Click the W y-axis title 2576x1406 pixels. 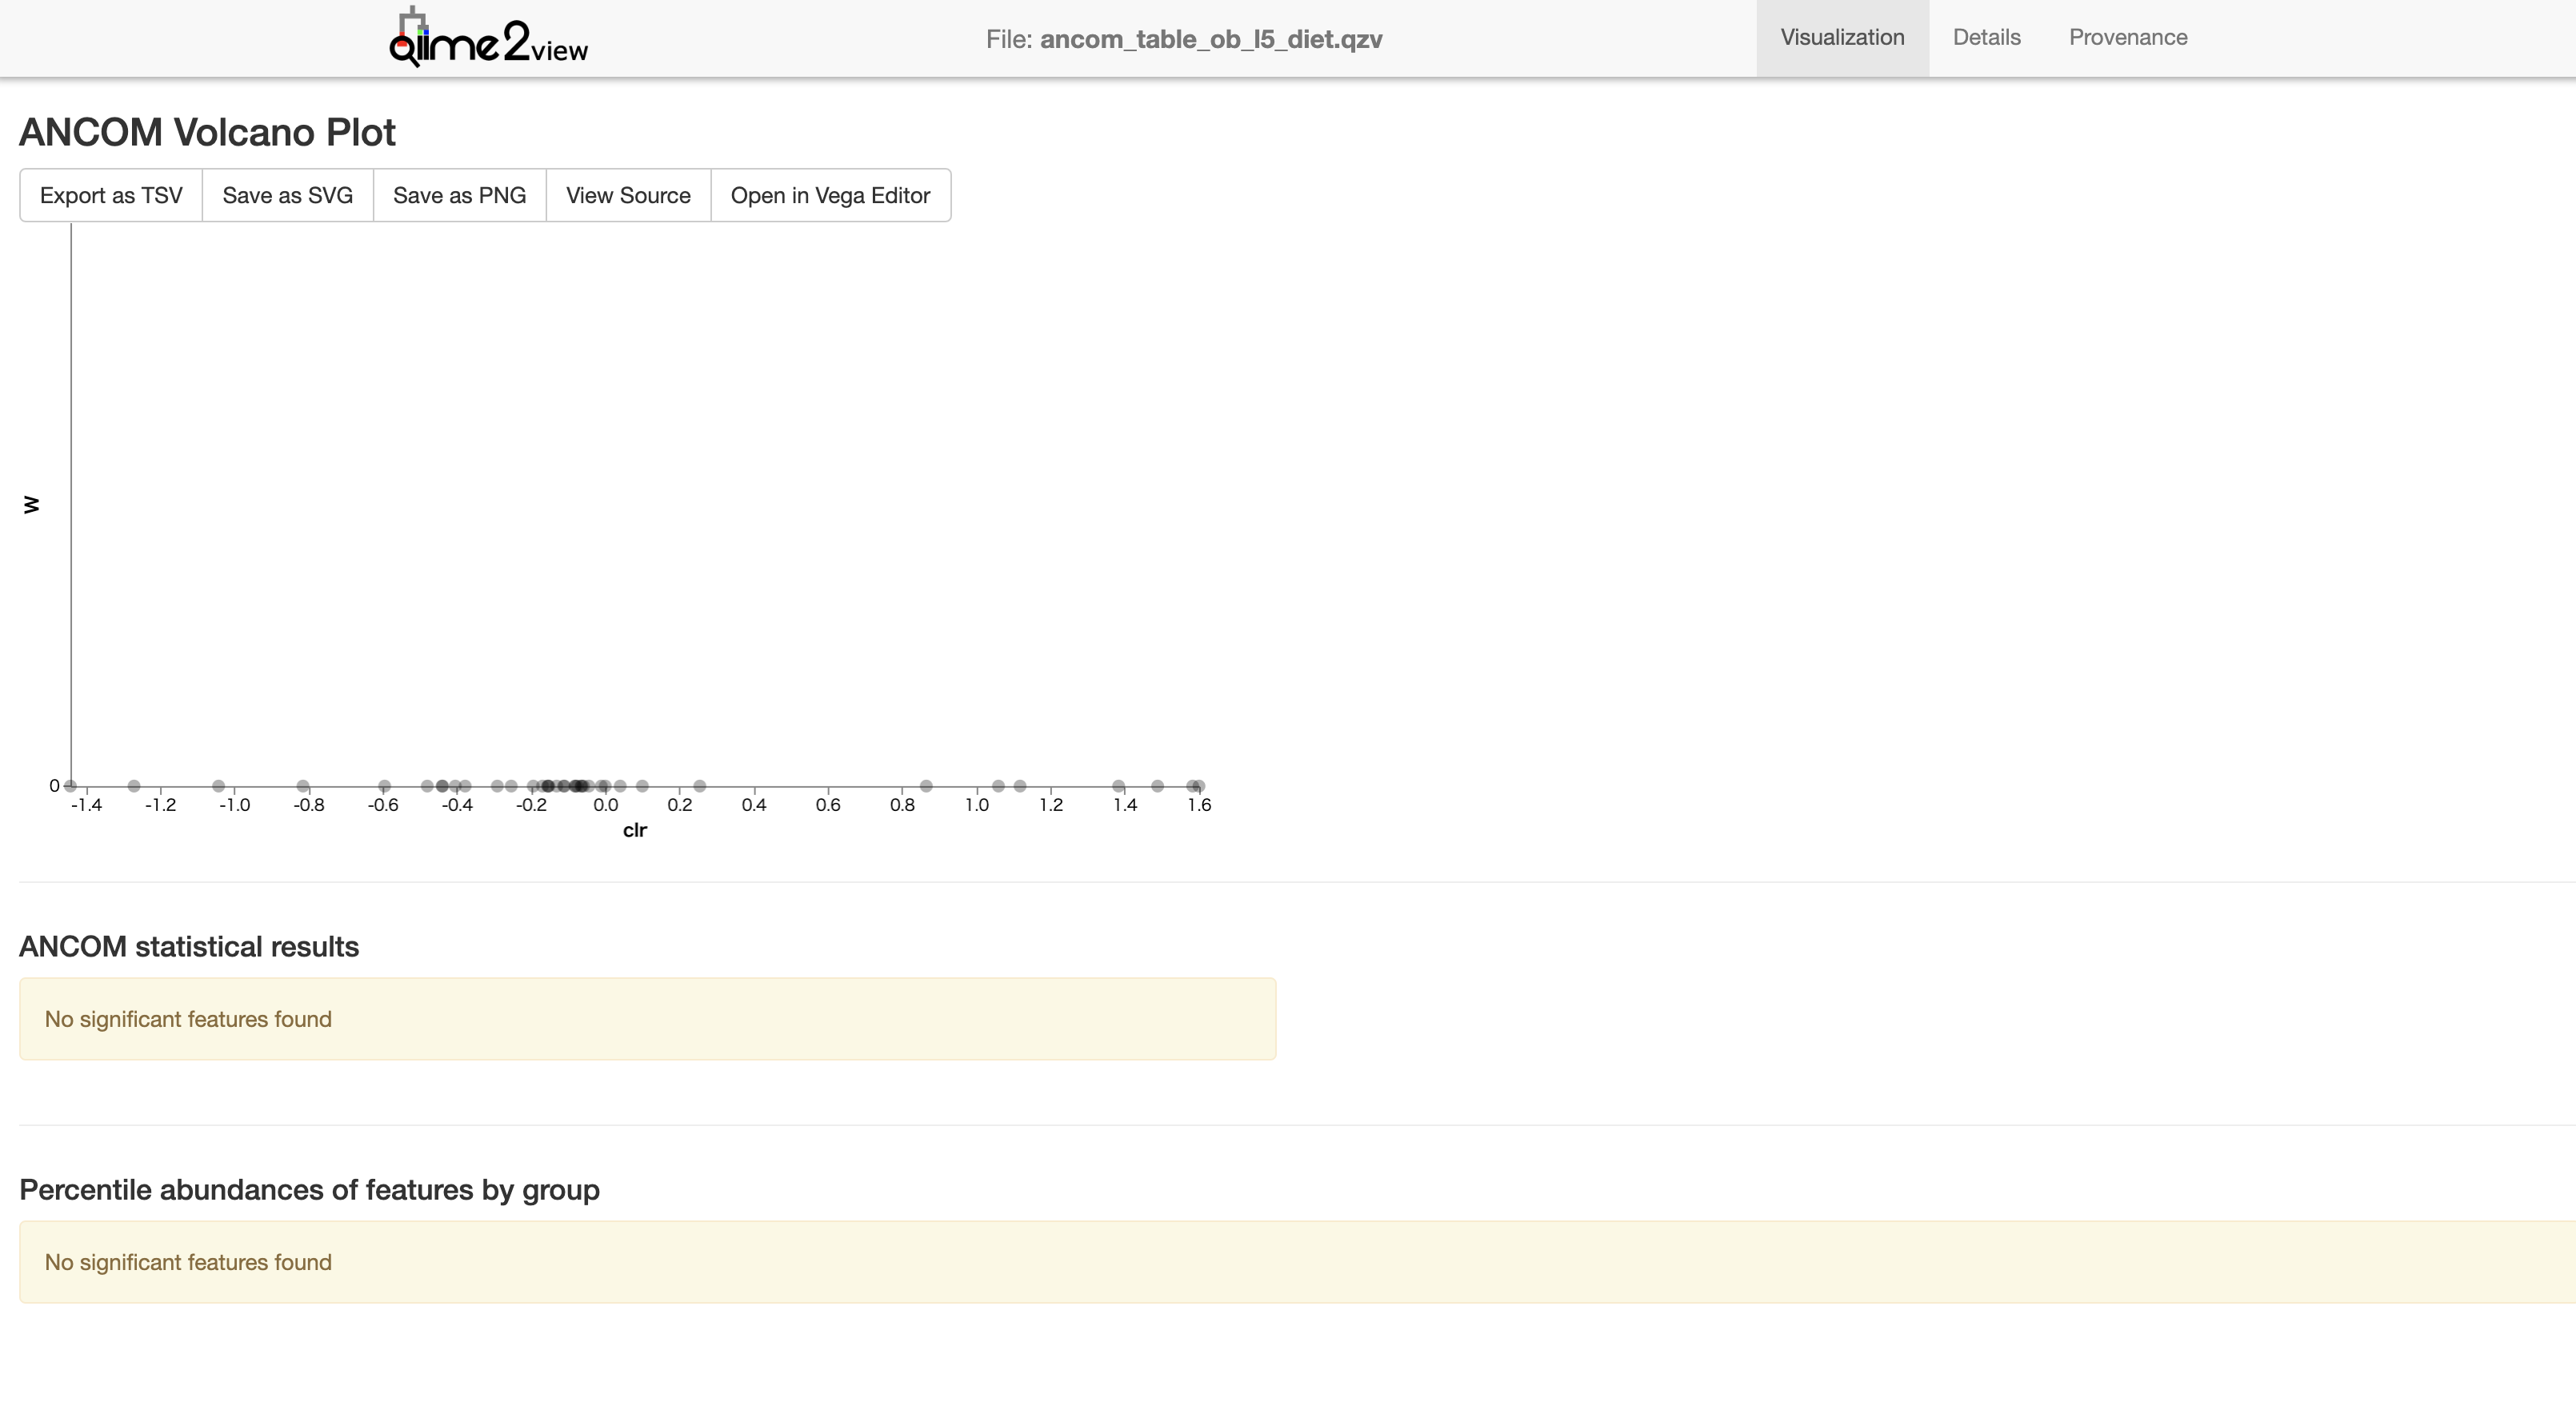[31, 504]
